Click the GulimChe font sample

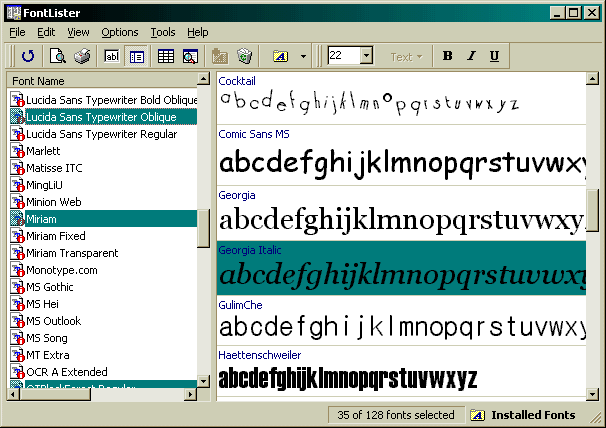pyautogui.click(x=401, y=321)
